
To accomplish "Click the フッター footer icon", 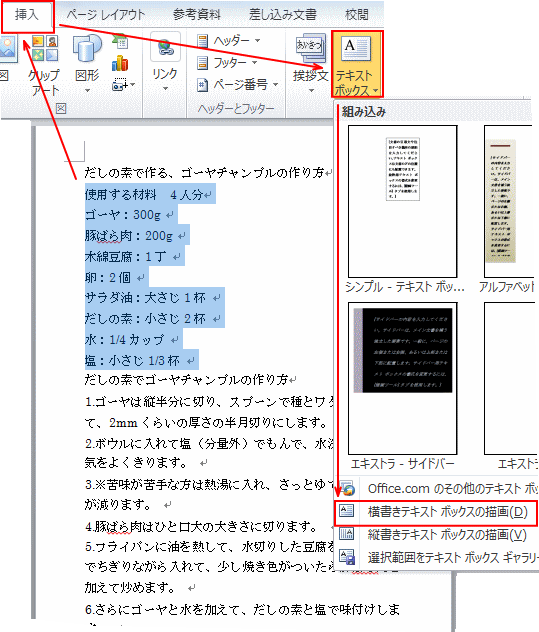I will [203, 63].
